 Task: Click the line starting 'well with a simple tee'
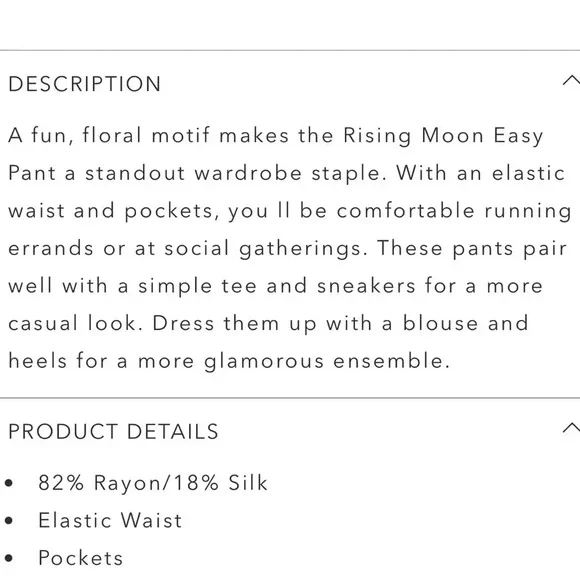point(276,286)
